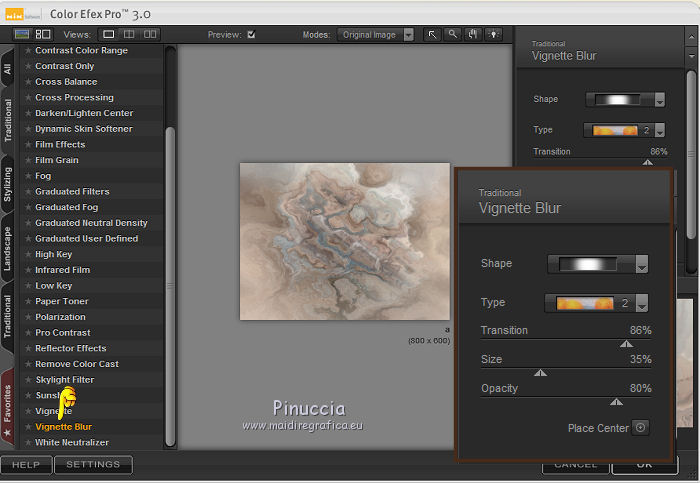Expand Type dropdown in enlarged panel
700x483 pixels.
click(642, 304)
